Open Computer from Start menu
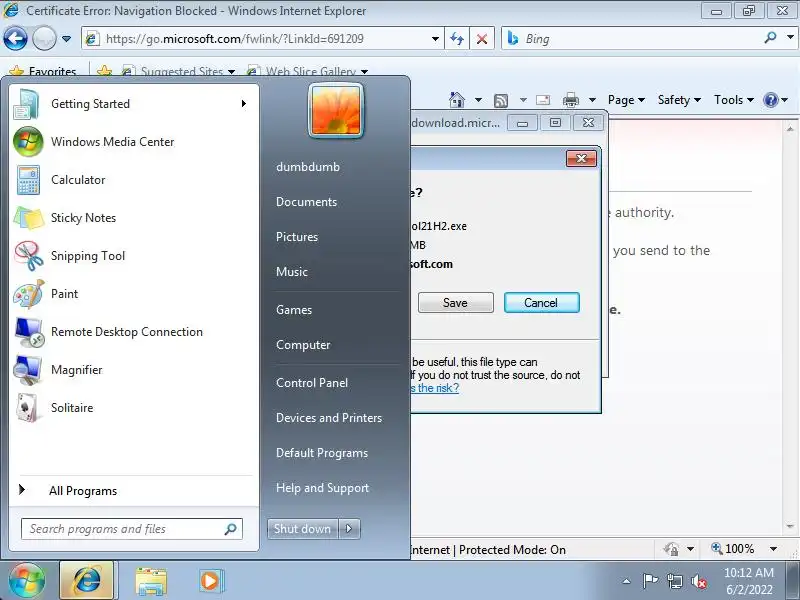The width and height of the screenshot is (800, 600). coord(304,345)
